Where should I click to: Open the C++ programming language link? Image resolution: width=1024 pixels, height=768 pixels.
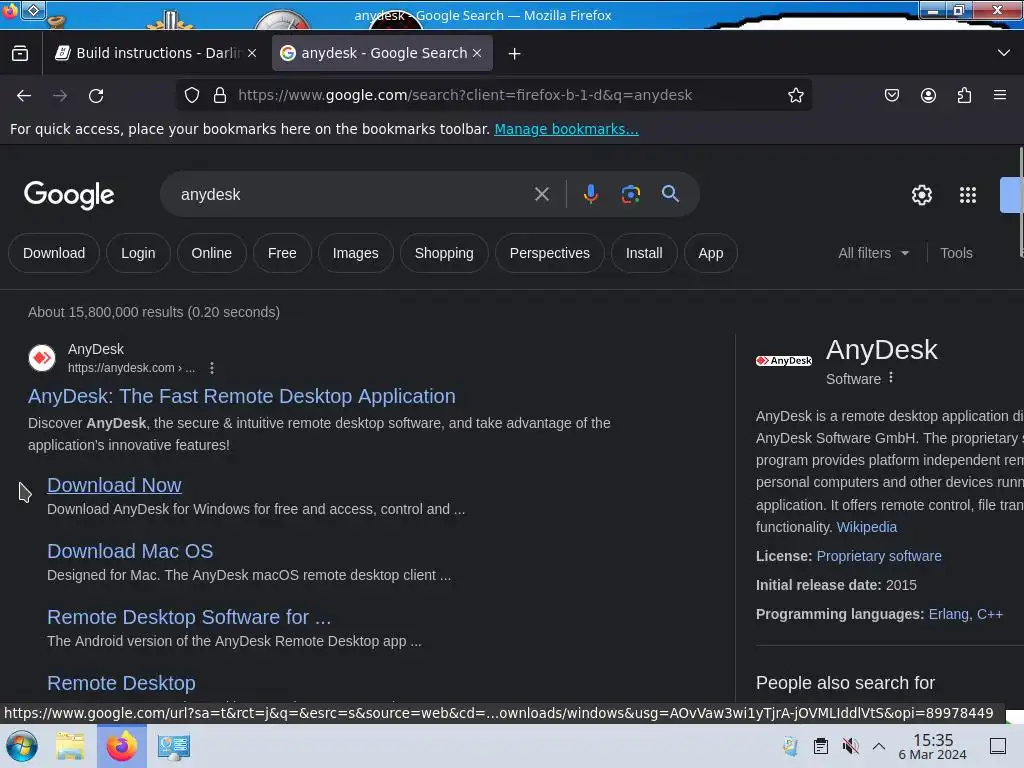989,614
